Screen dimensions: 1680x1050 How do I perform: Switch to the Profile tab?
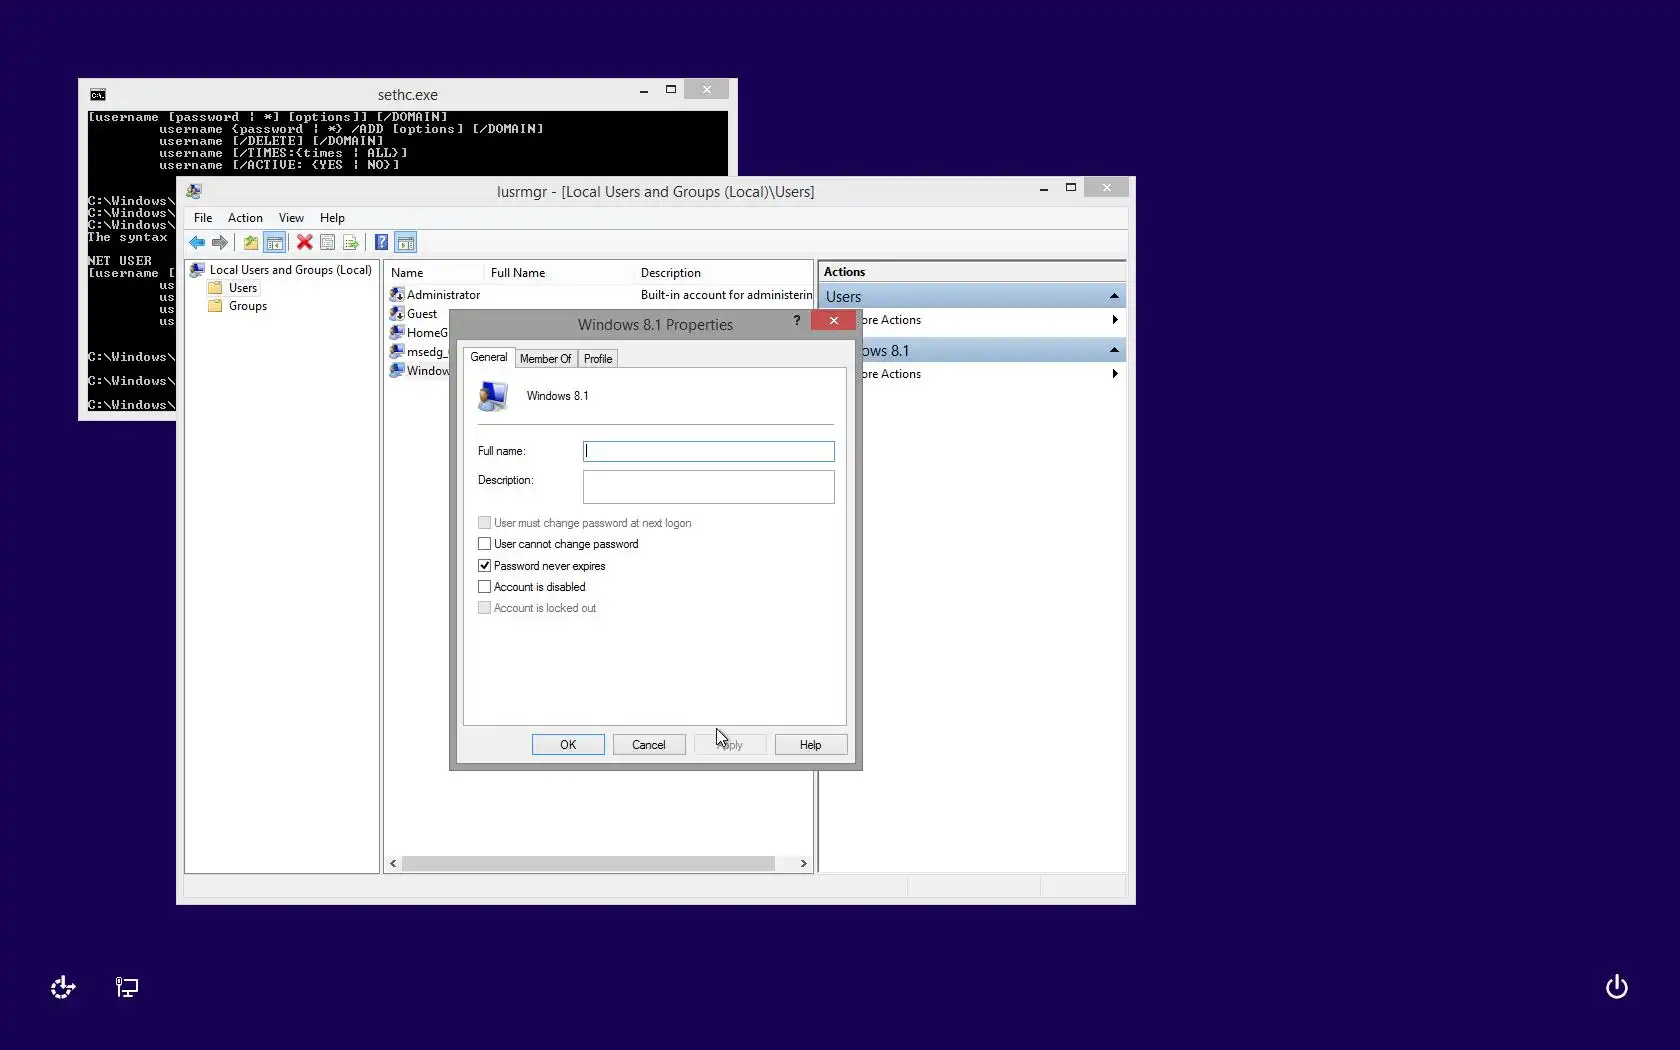598,359
